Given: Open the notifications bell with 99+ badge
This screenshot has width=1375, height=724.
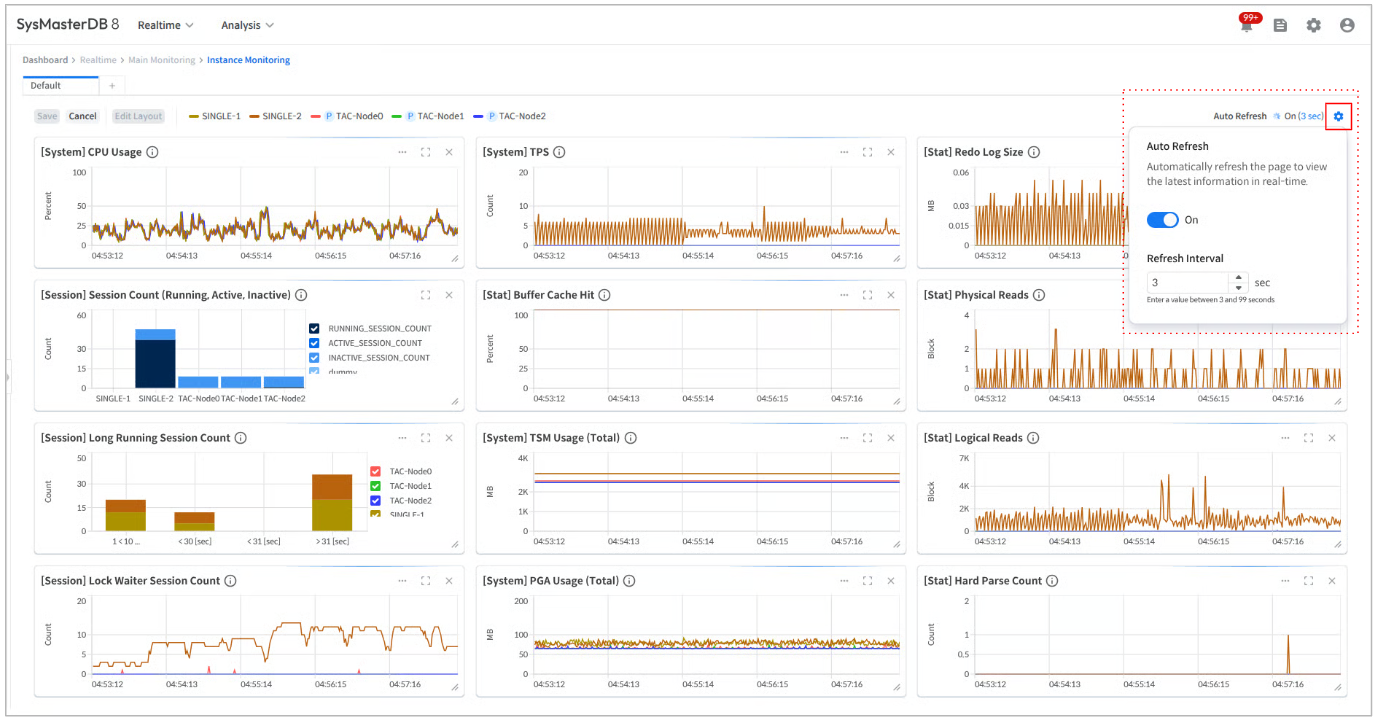Looking at the screenshot, I should pos(1246,26).
